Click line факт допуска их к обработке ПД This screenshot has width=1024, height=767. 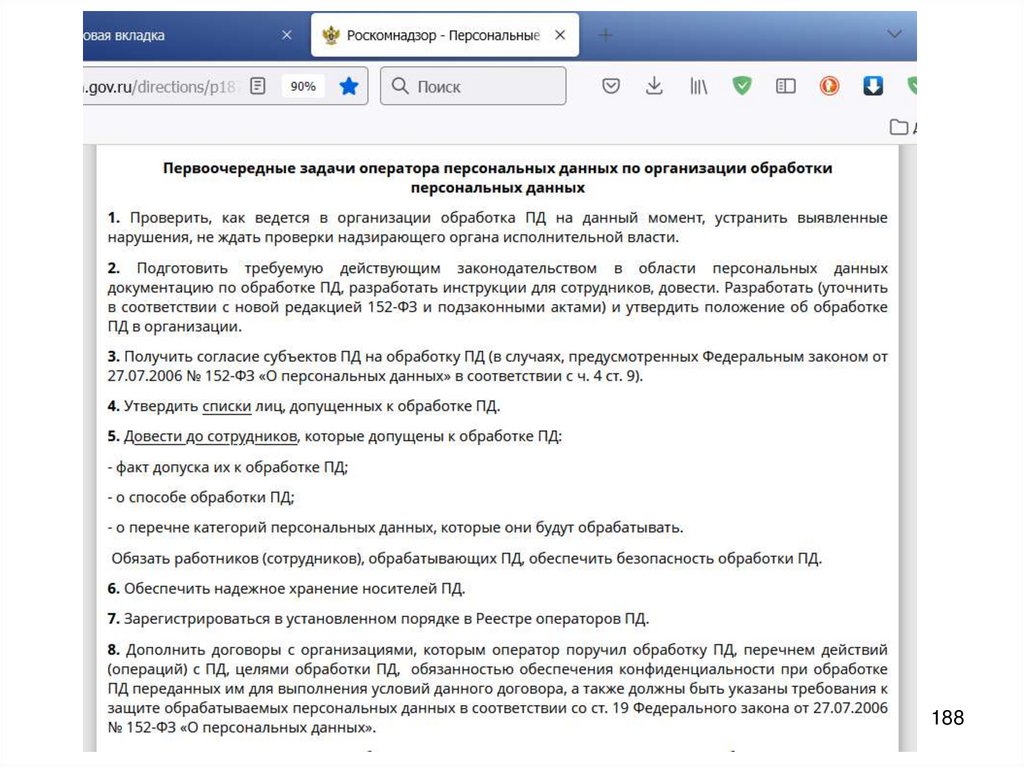[x=228, y=468]
